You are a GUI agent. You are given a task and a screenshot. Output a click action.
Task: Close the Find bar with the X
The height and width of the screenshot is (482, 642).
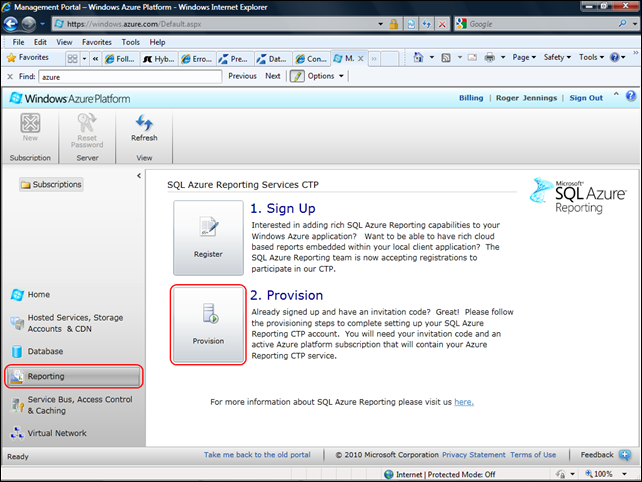pyautogui.click(x=10, y=77)
